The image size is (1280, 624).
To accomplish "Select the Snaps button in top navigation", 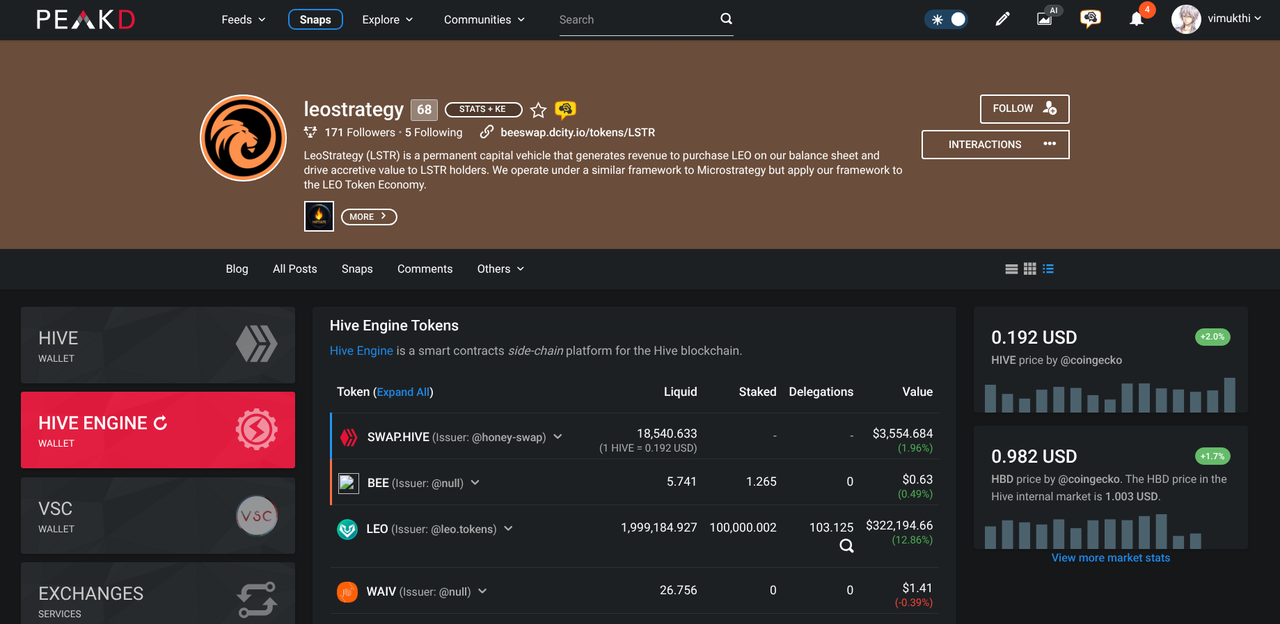I will point(315,19).
